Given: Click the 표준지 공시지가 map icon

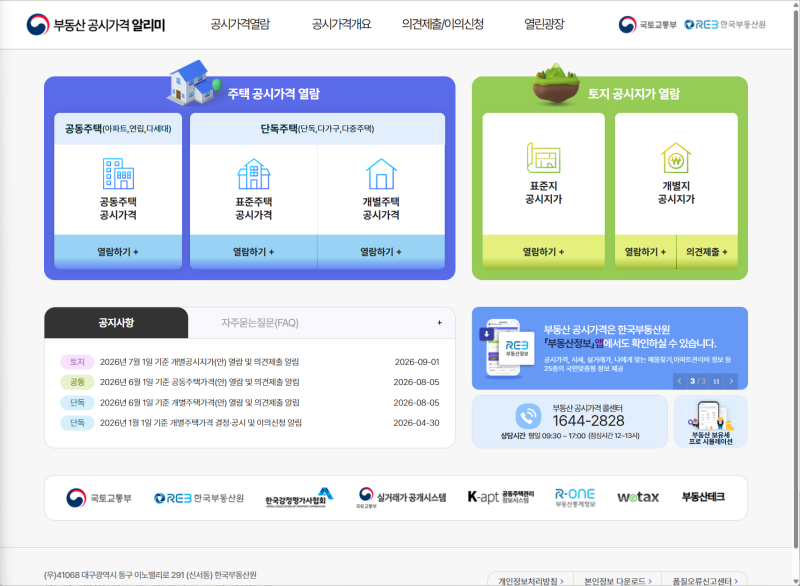Looking at the screenshot, I should click(543, 158).
